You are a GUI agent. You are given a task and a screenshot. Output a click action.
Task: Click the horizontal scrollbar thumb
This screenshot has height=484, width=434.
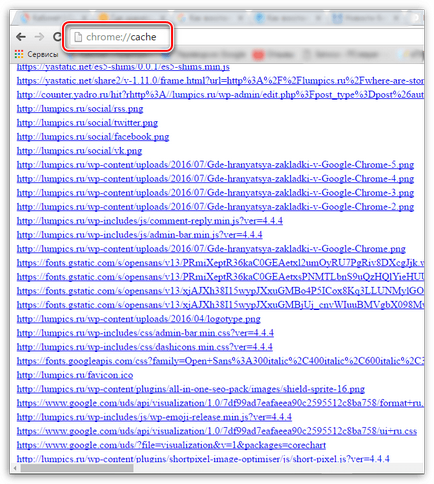click(x=77, y=468)
